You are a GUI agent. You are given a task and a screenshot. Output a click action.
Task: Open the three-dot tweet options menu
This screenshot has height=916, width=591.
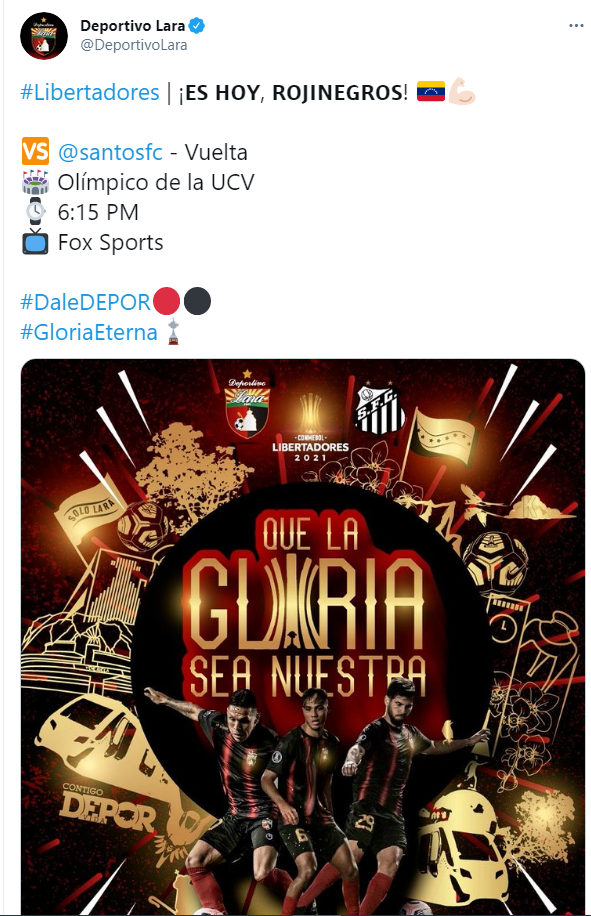pos(576,26)
